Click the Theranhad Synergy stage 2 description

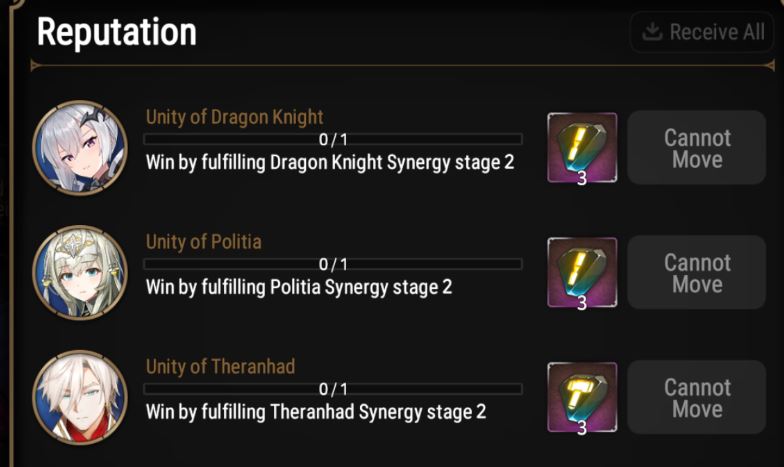tap(316, 411)
